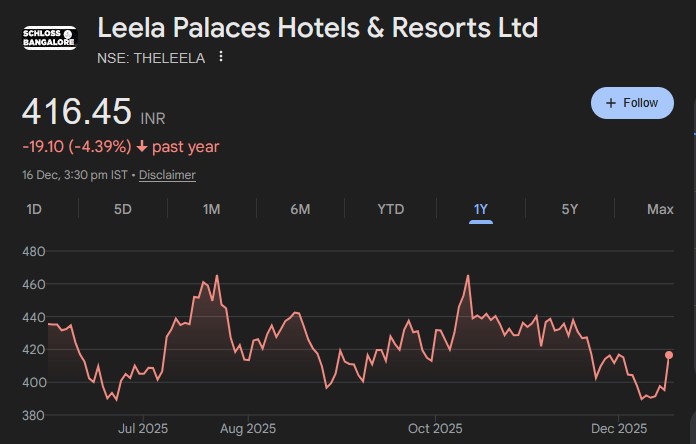This screenshot has width=696, height=444.
Task: Select the 5D time range tab
Action: [123, 209]
